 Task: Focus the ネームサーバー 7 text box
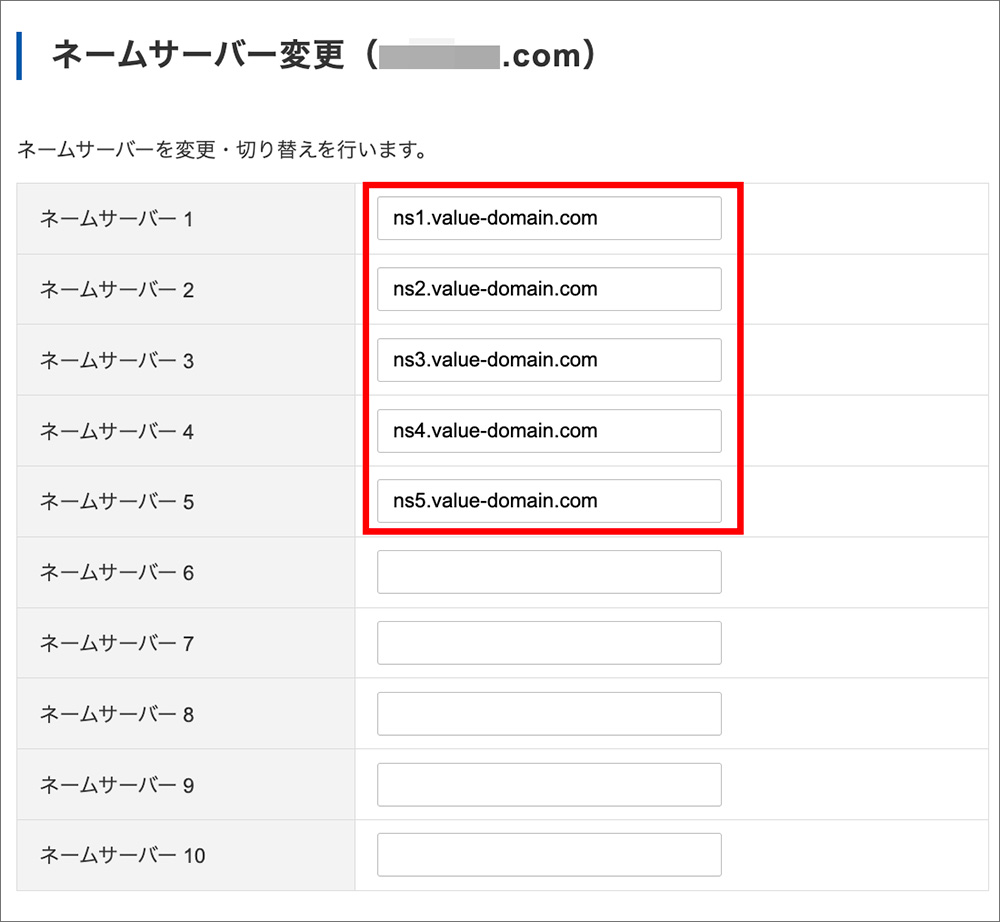click(549, 642)
